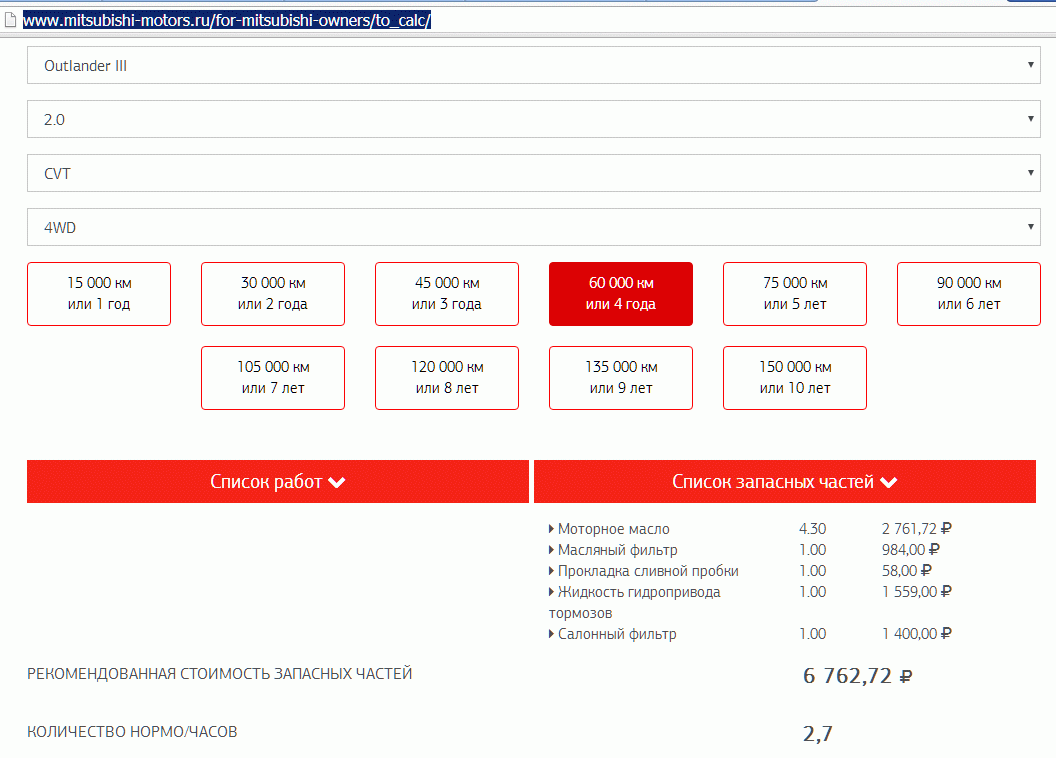The width and height of the screenshot is (1056, 758).
Task: Expand the Масляный фильтр item
Action: [614, 550]
